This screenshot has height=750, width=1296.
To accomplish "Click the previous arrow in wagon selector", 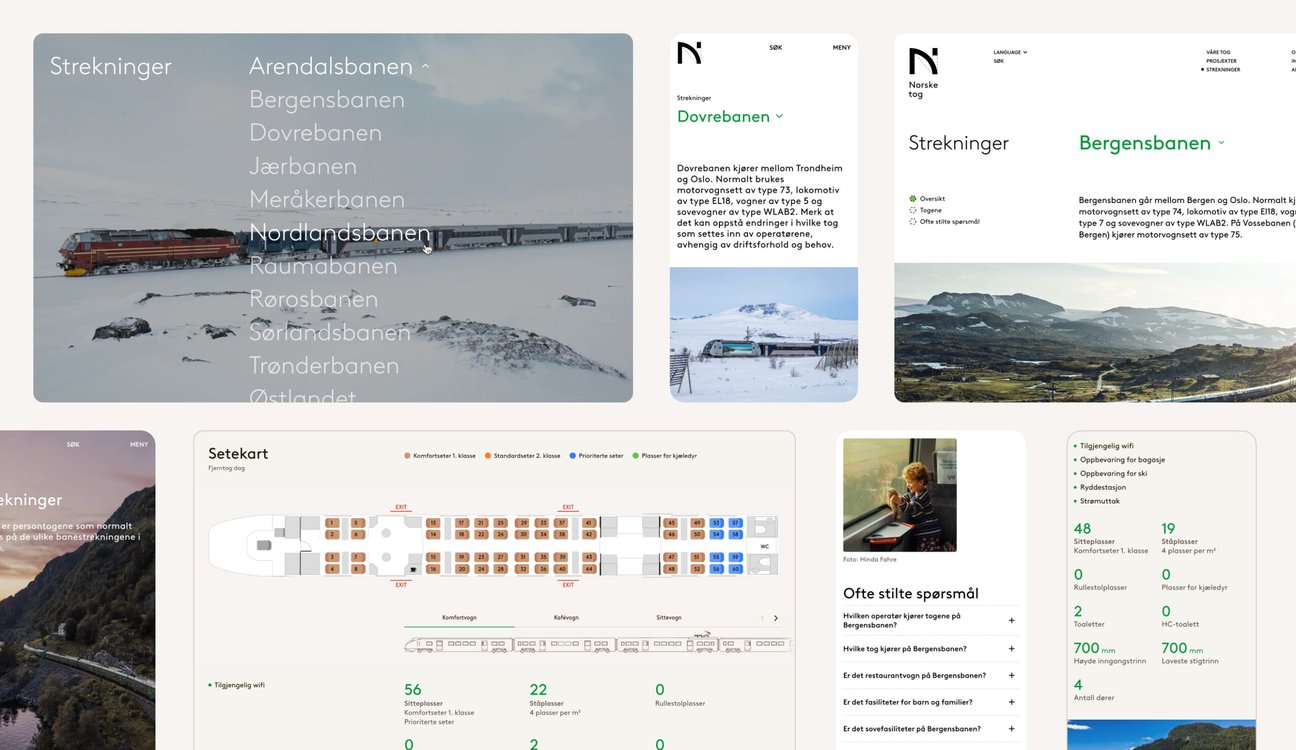I will [761, 618].
